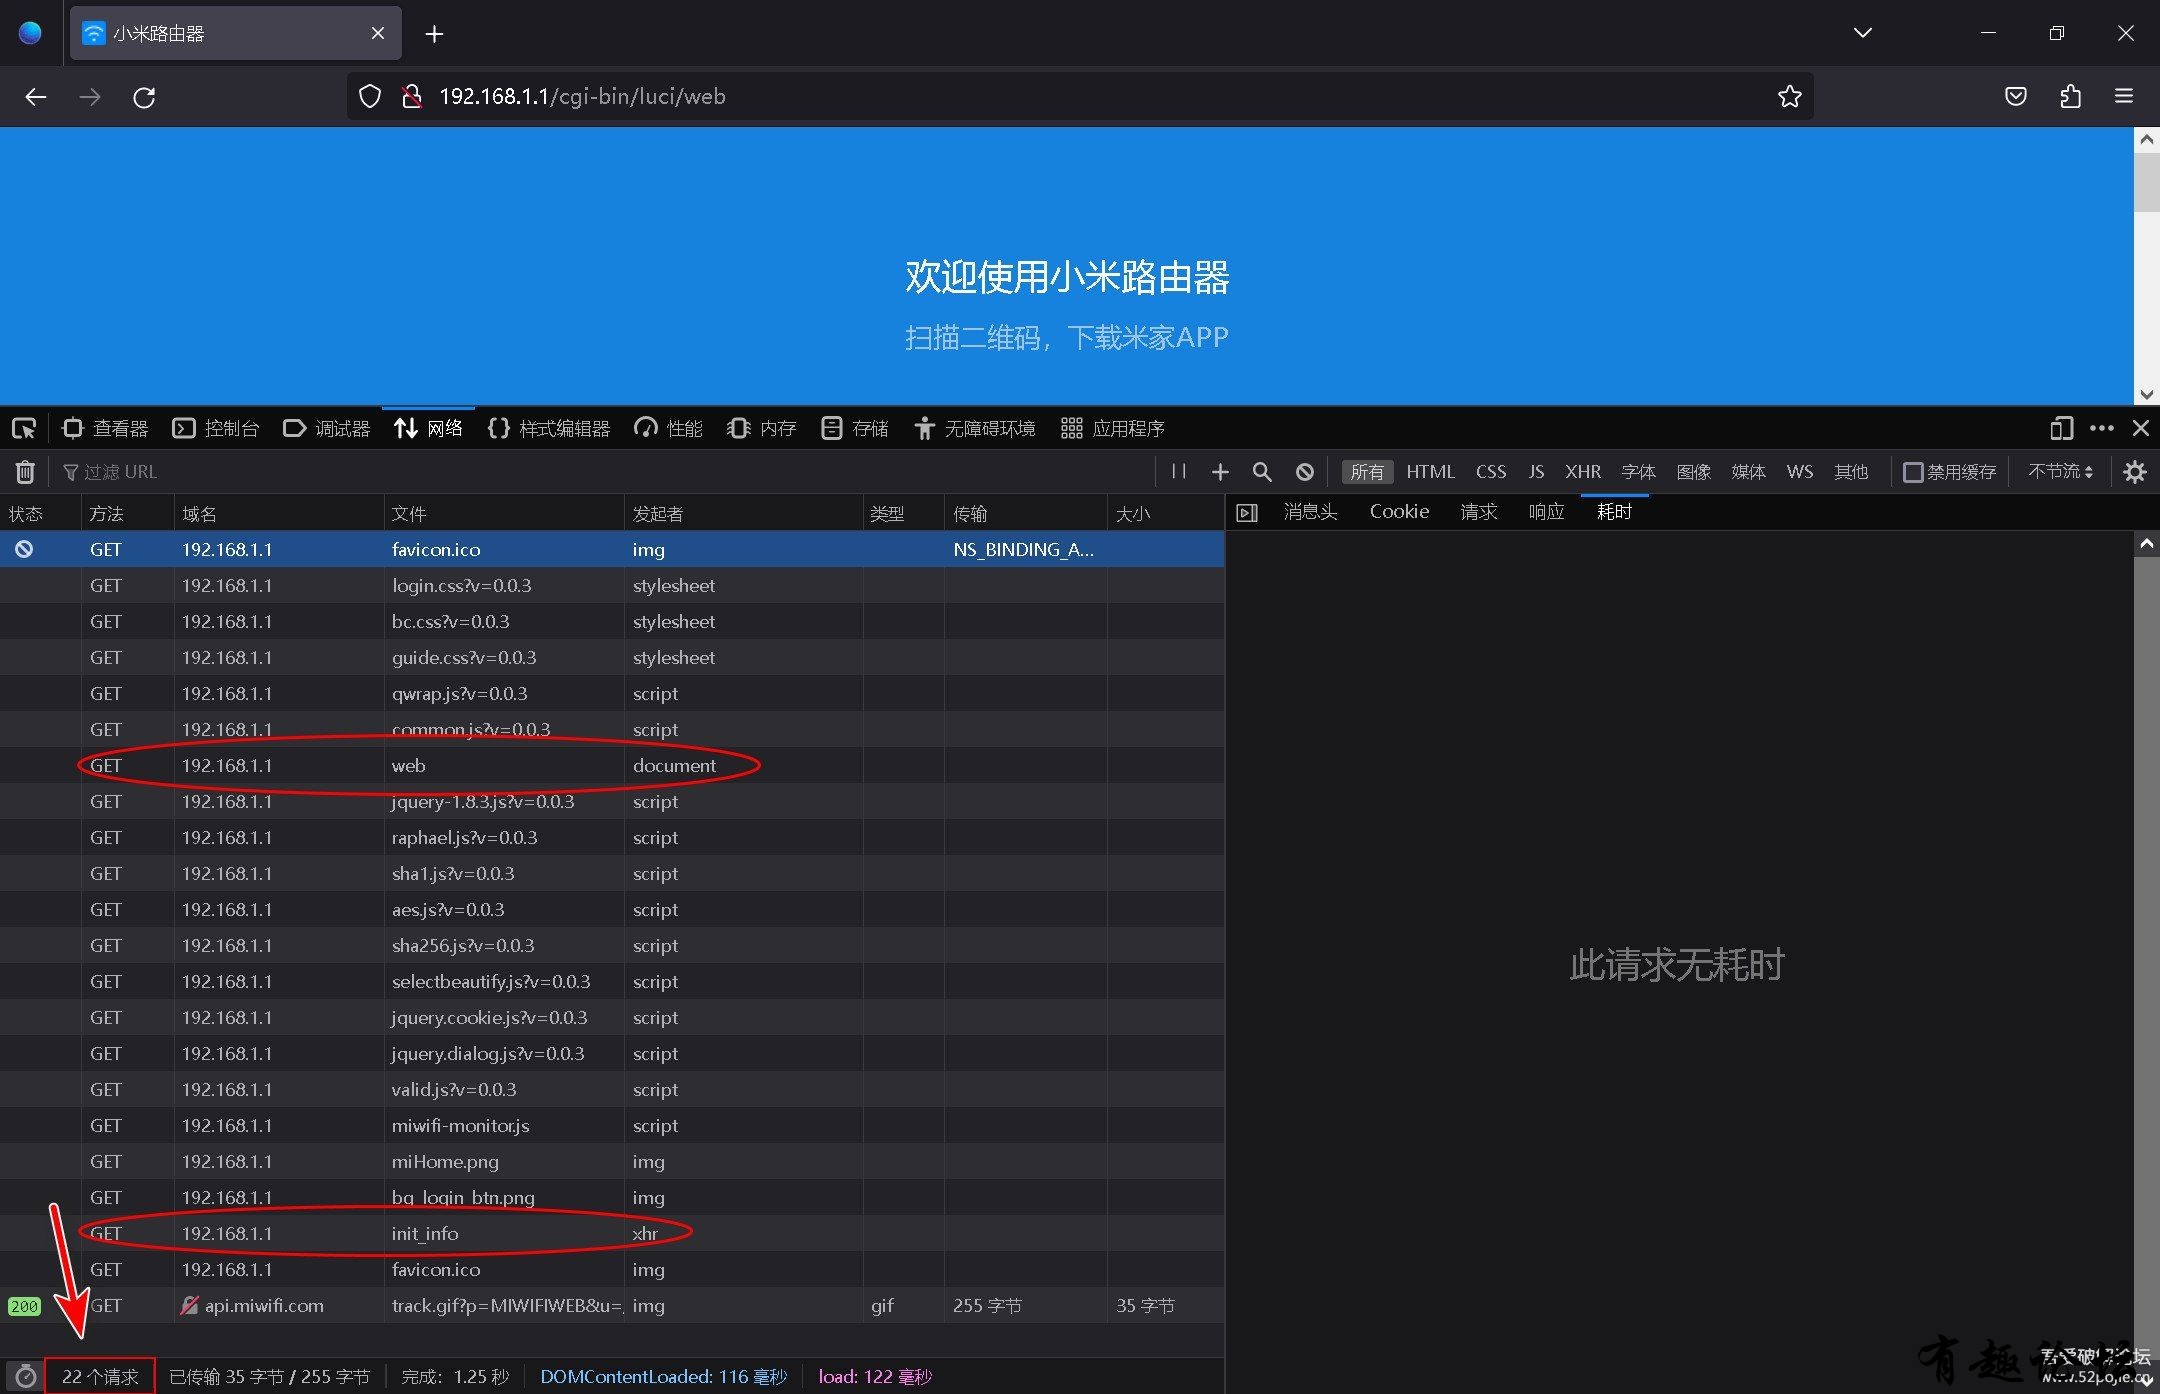
Task: Sort by the 传输 column header
Action: [1026, 513]
